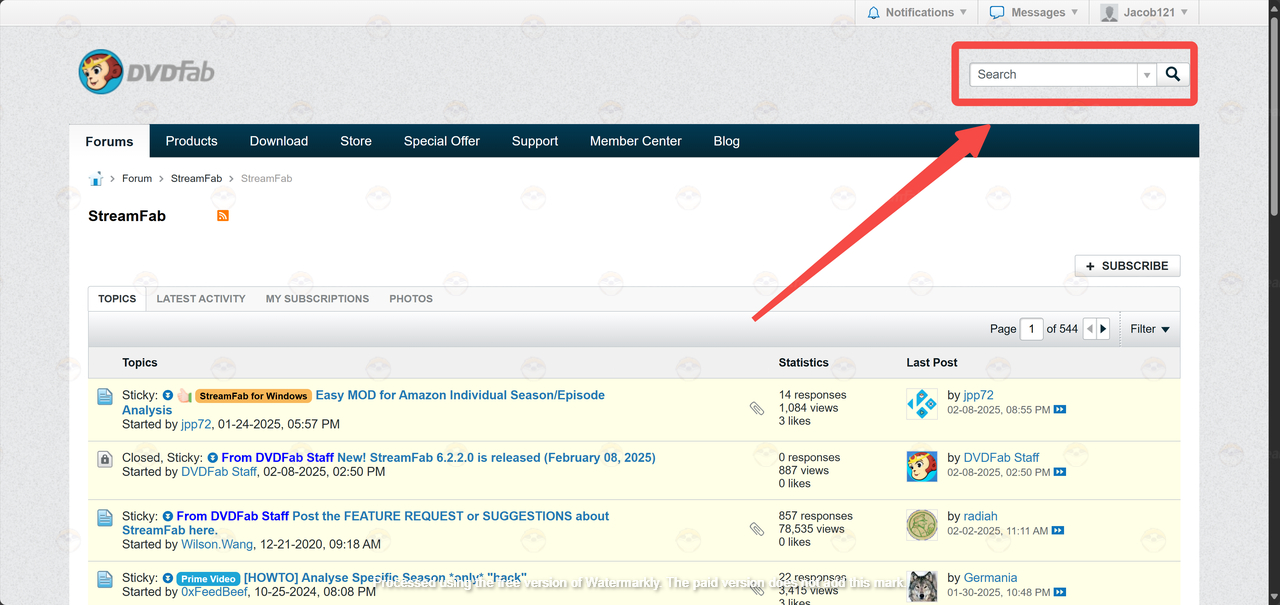The height and width of the screenshot is (605, 1280).
Task: Open the Forums nav tab
Action: click(110, 141)
